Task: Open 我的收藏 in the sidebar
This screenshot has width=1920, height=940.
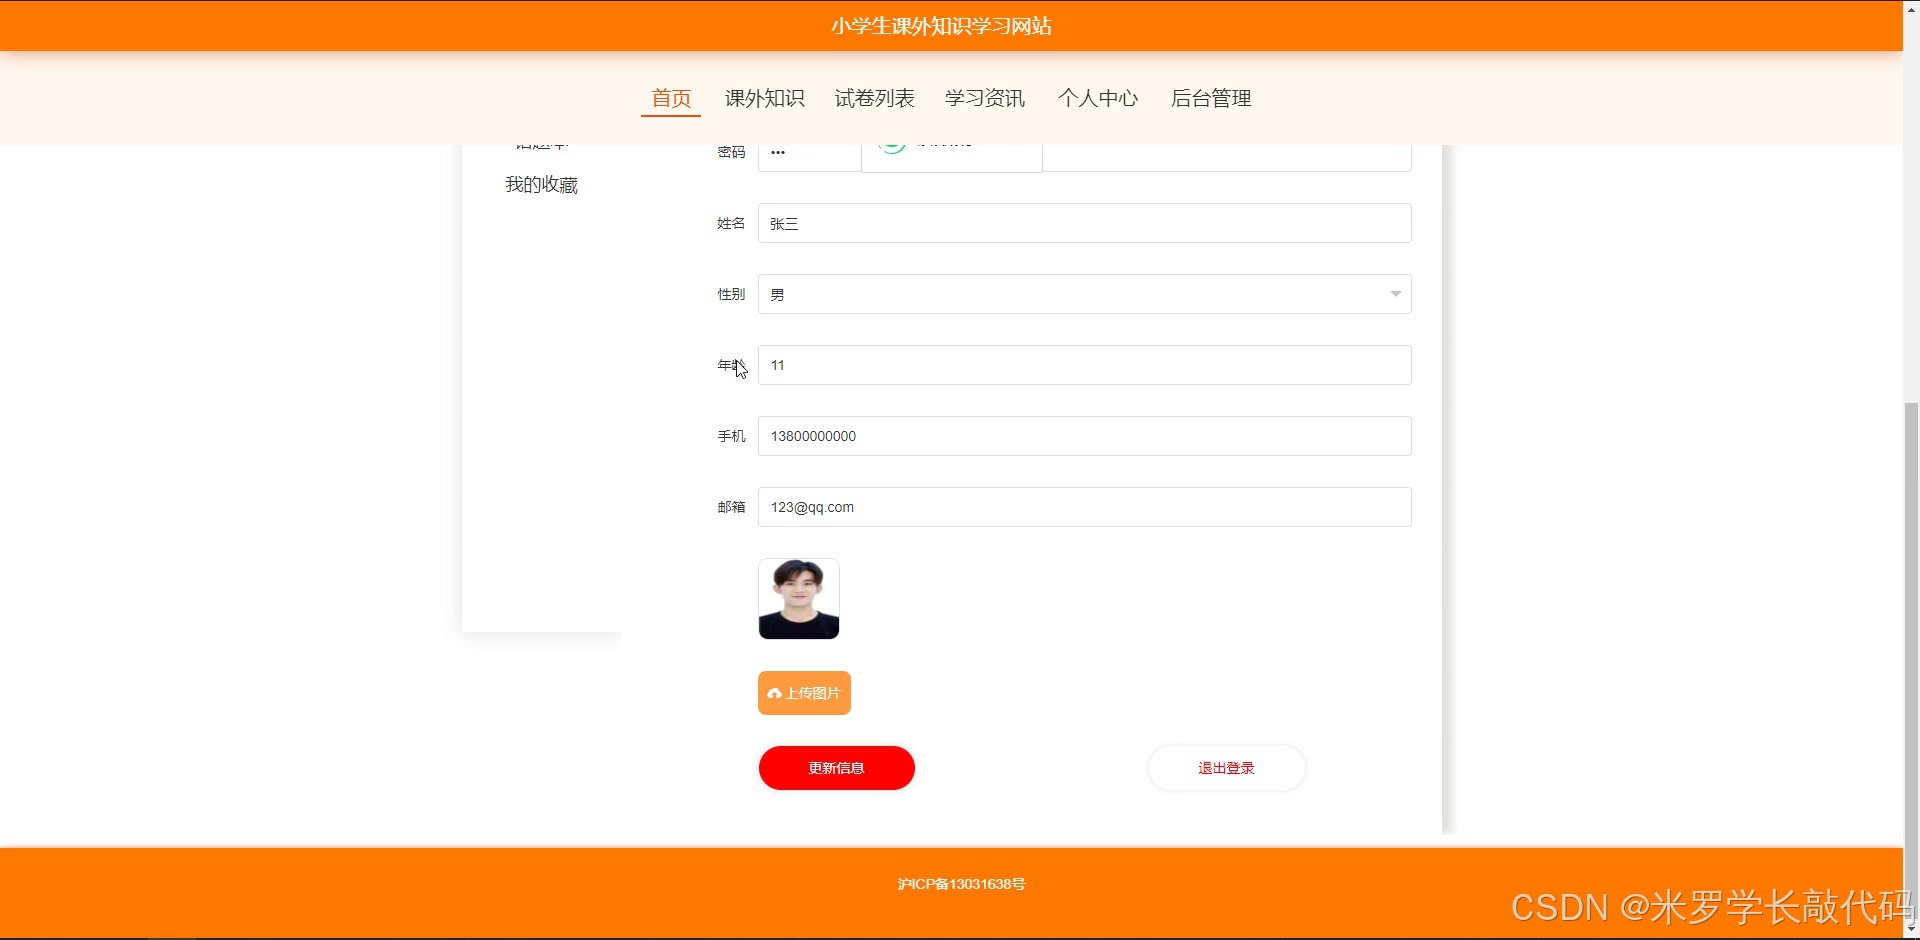Action: point(541,184)
